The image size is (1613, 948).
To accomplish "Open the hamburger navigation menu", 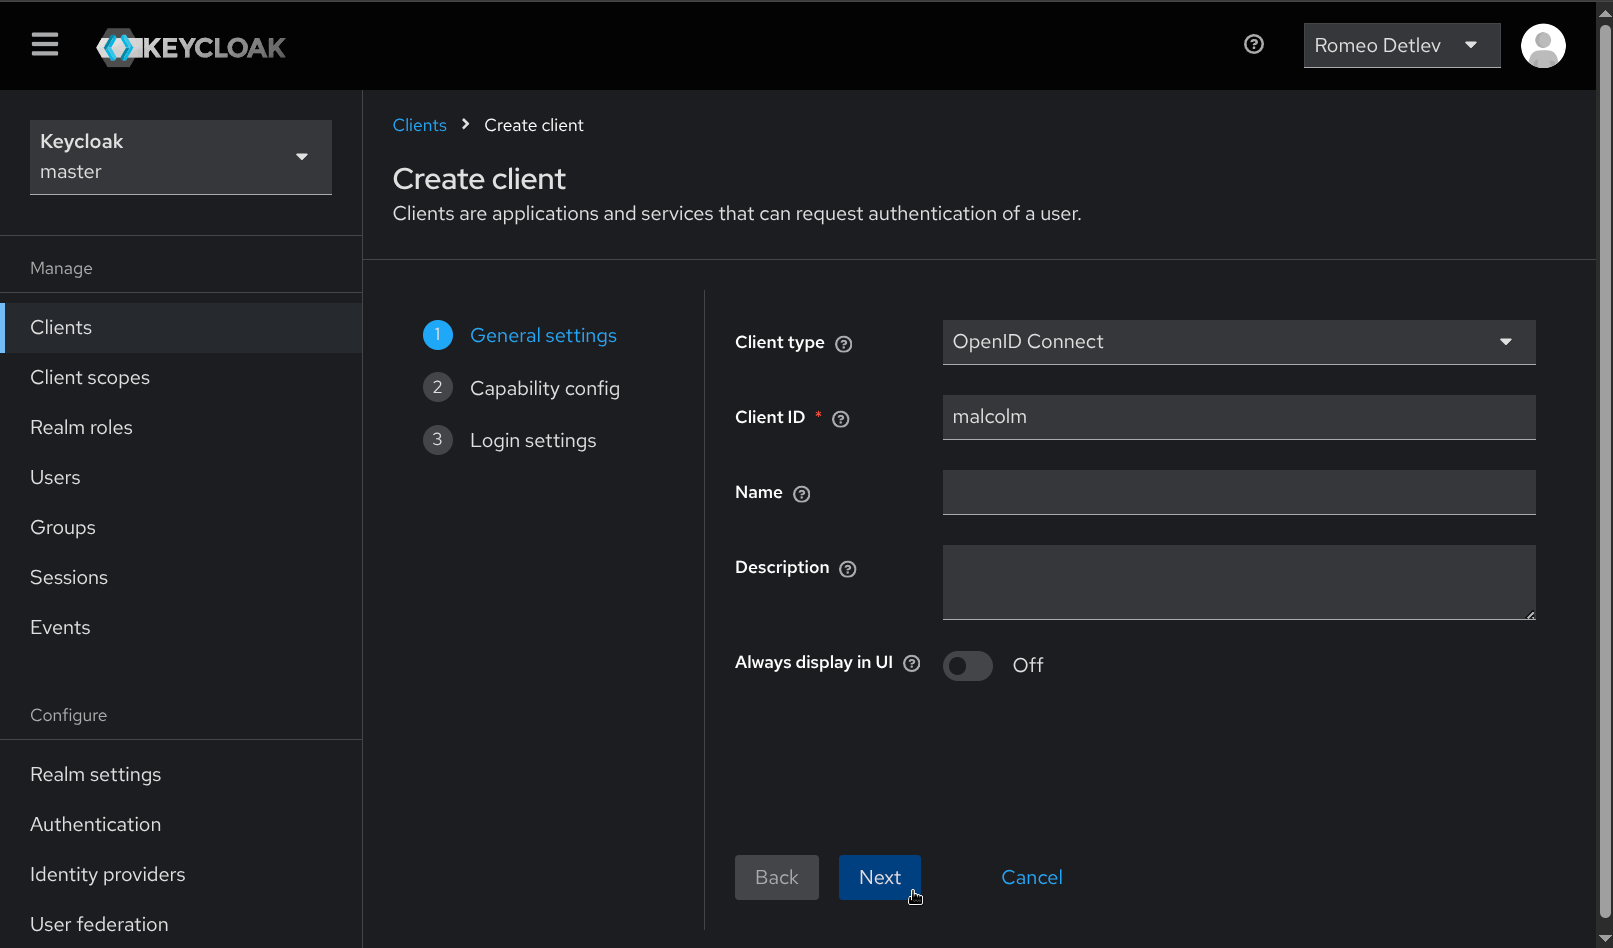I will [x=45, y=45].
